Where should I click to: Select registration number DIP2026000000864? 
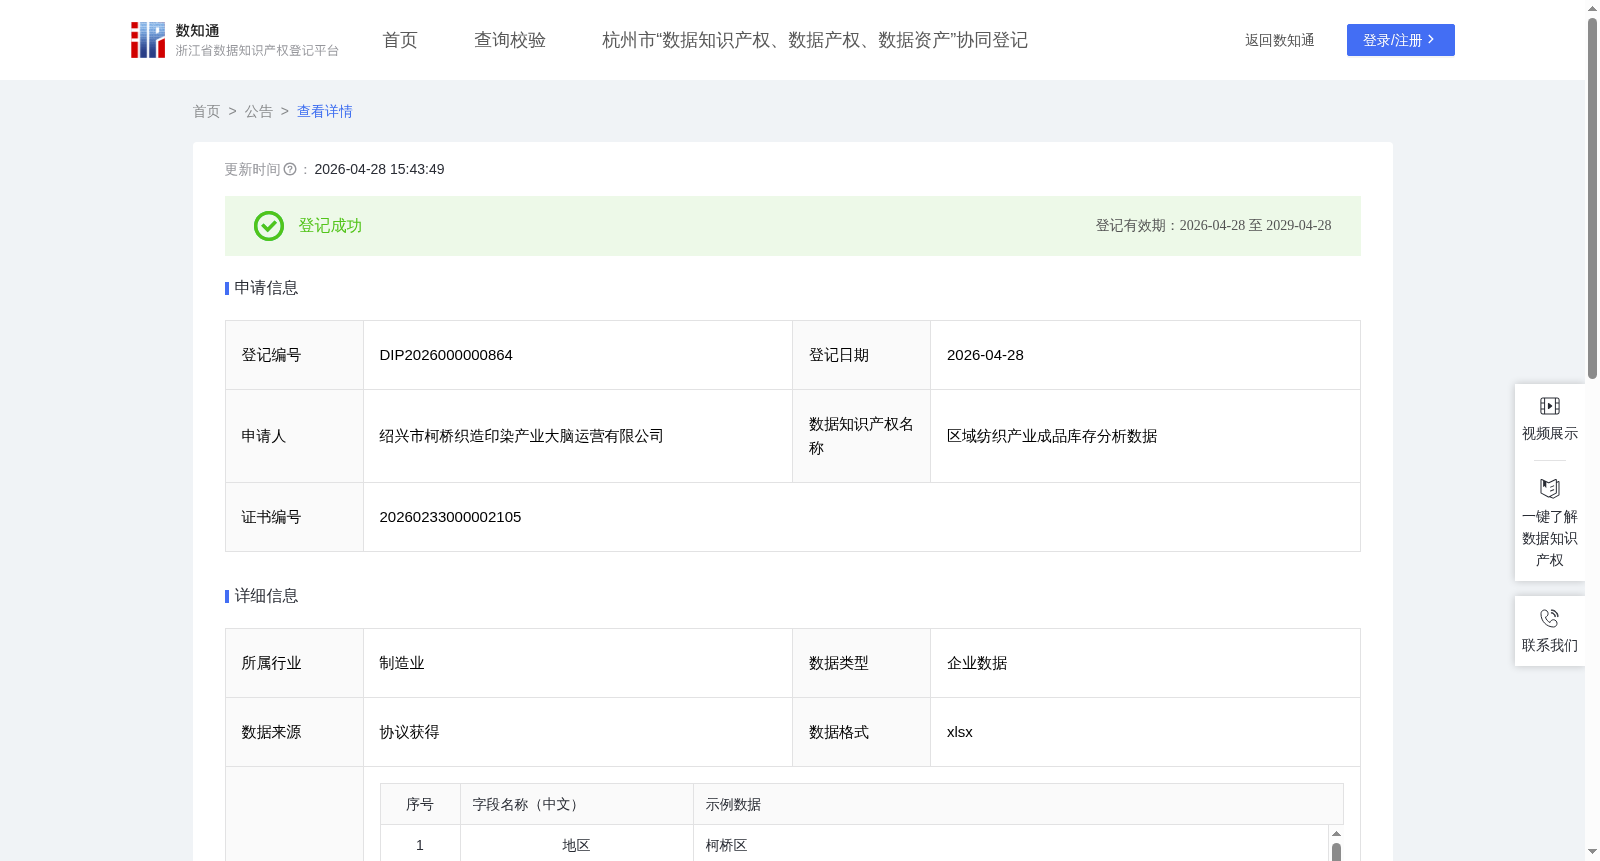click(446, 355)
